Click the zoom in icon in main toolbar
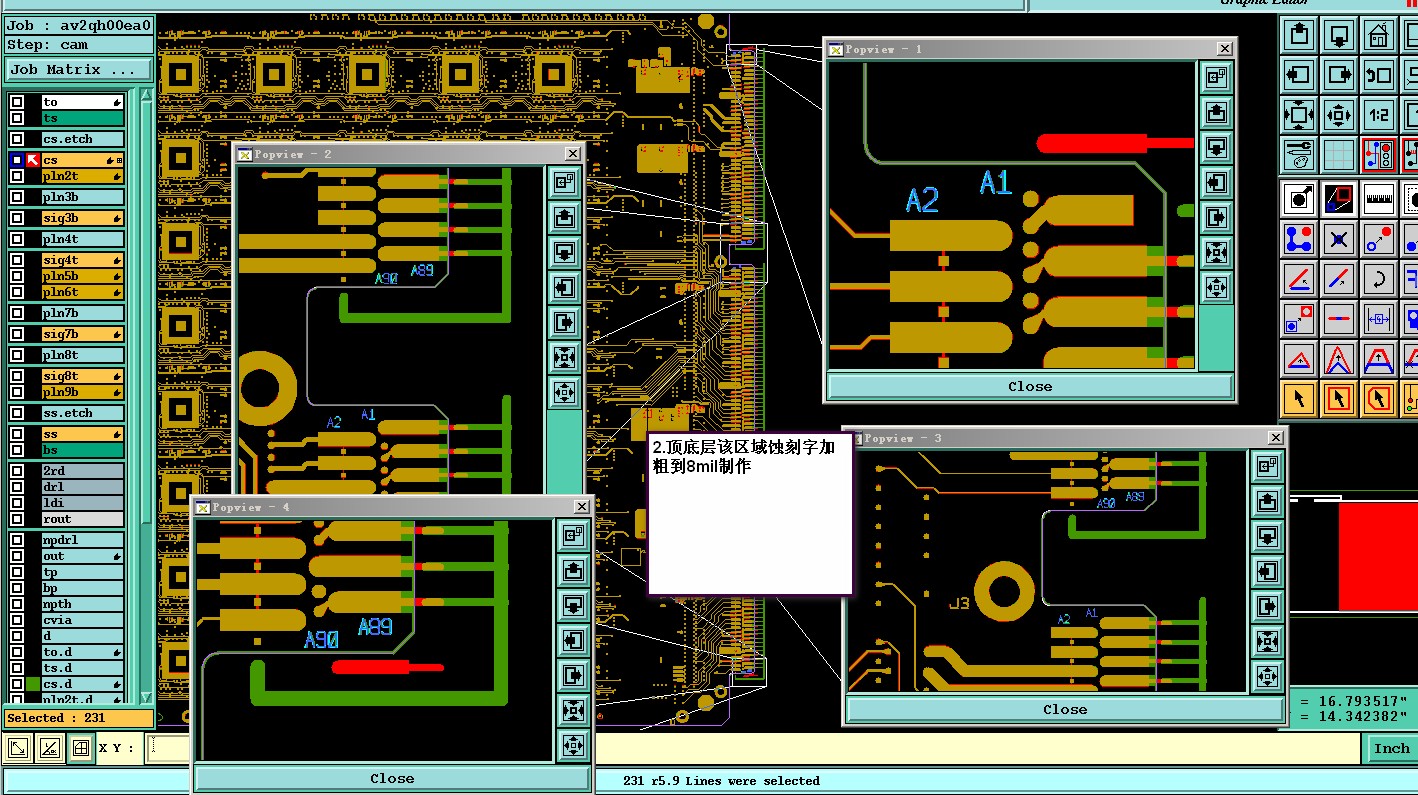Screen dimensions: 1418x795 click(1339, 114)
